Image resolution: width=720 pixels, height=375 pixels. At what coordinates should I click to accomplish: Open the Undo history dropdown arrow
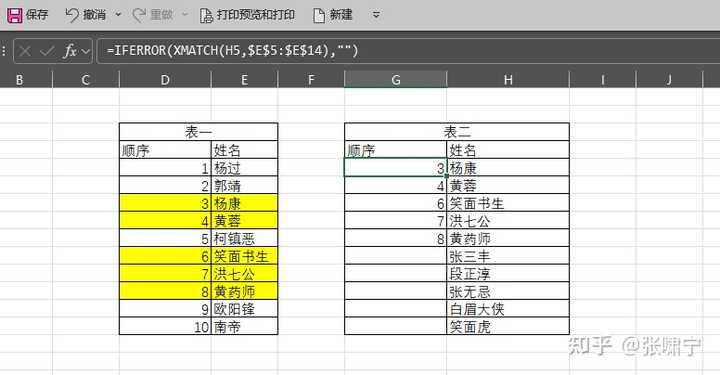point(118,15)
